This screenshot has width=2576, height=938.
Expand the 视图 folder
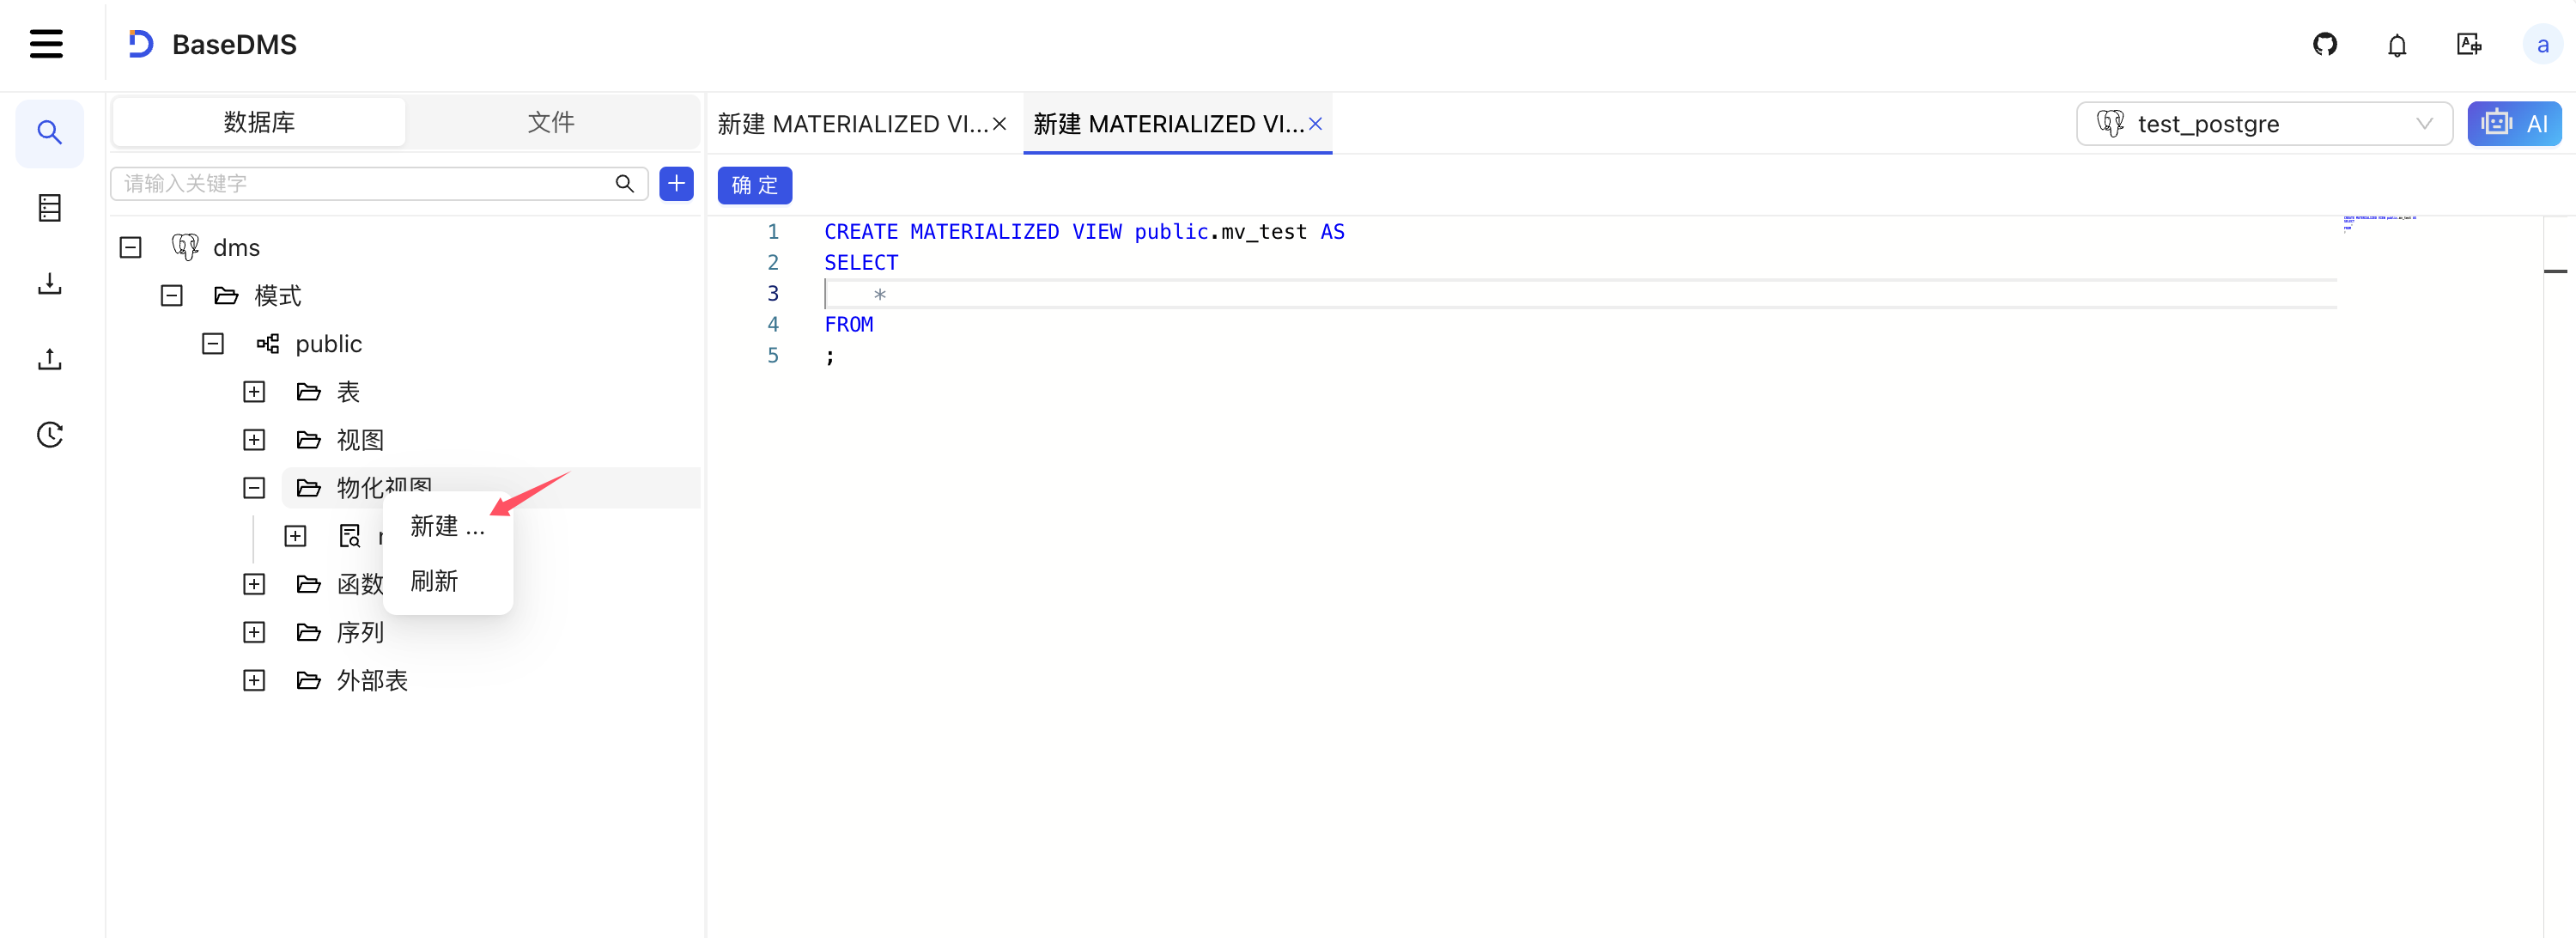click(254, 440)
